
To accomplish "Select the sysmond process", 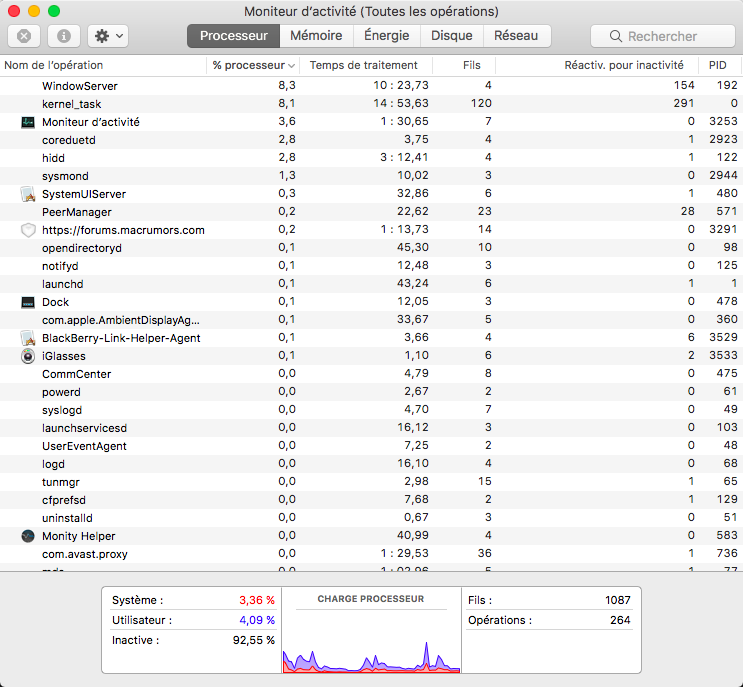I will (x=372, y=176).
